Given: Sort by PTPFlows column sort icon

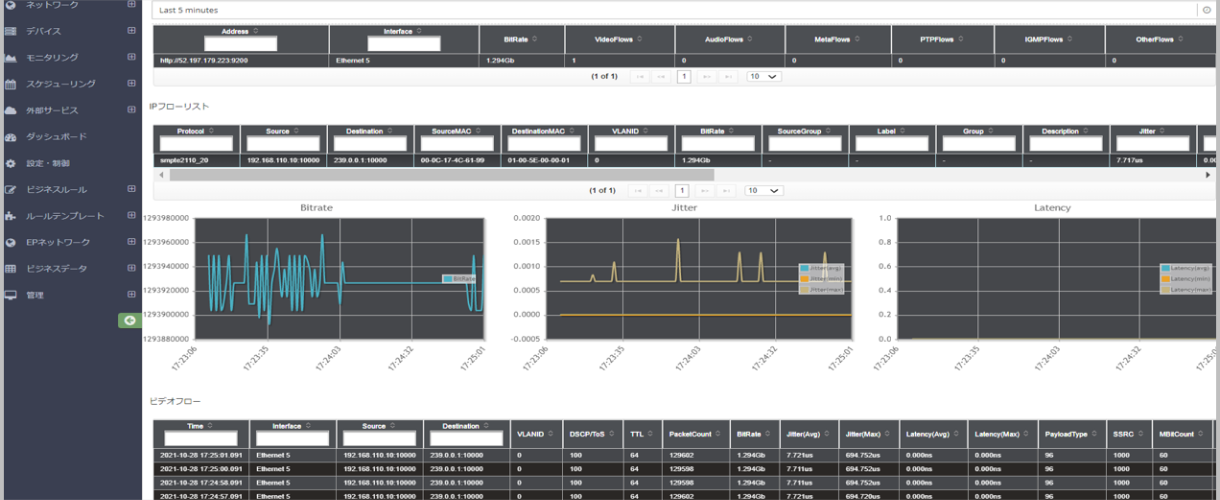Looking at the screenshot, I should coord(961,39).
